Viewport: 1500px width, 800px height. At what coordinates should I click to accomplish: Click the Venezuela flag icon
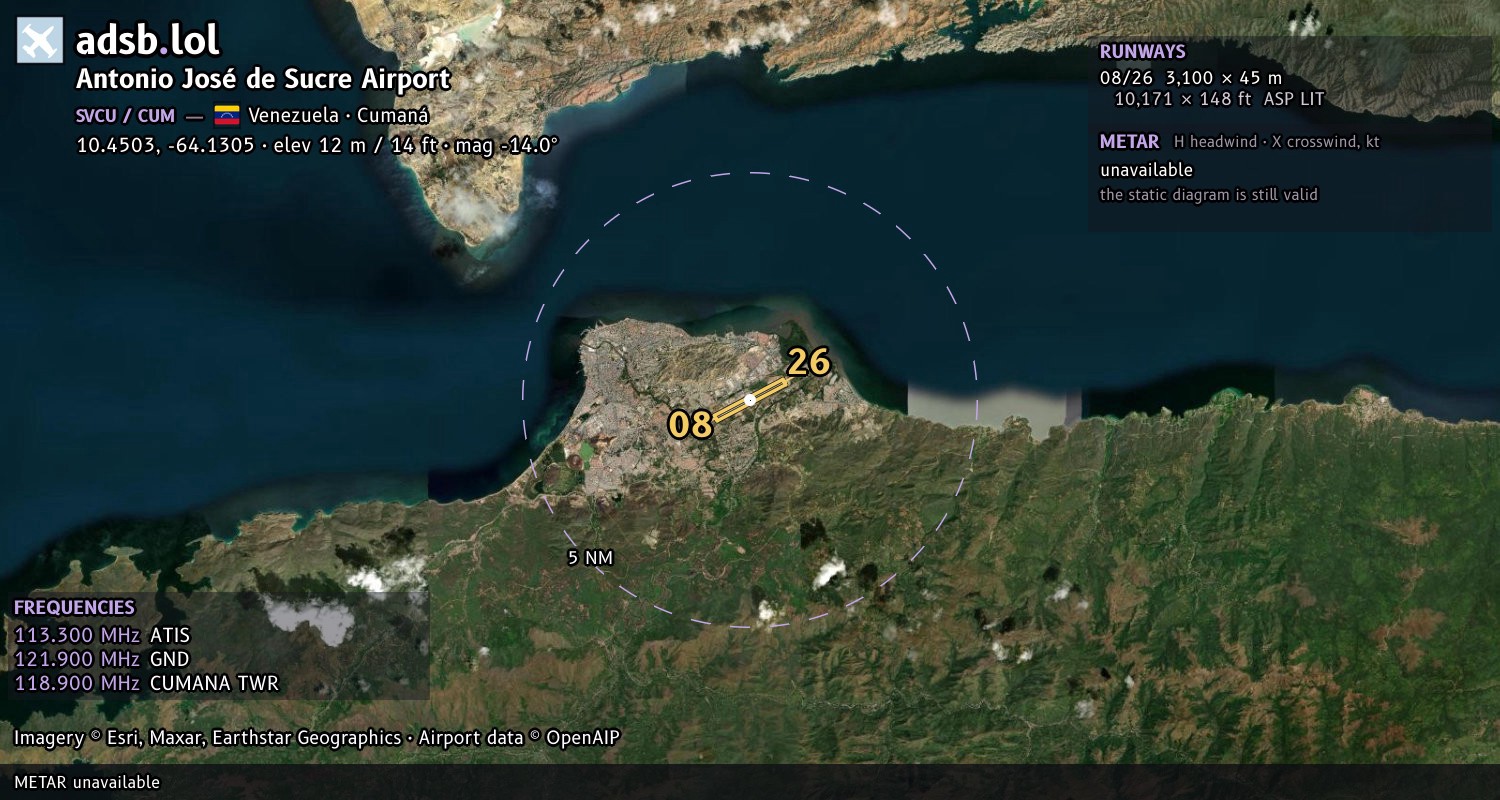(227, 115)
